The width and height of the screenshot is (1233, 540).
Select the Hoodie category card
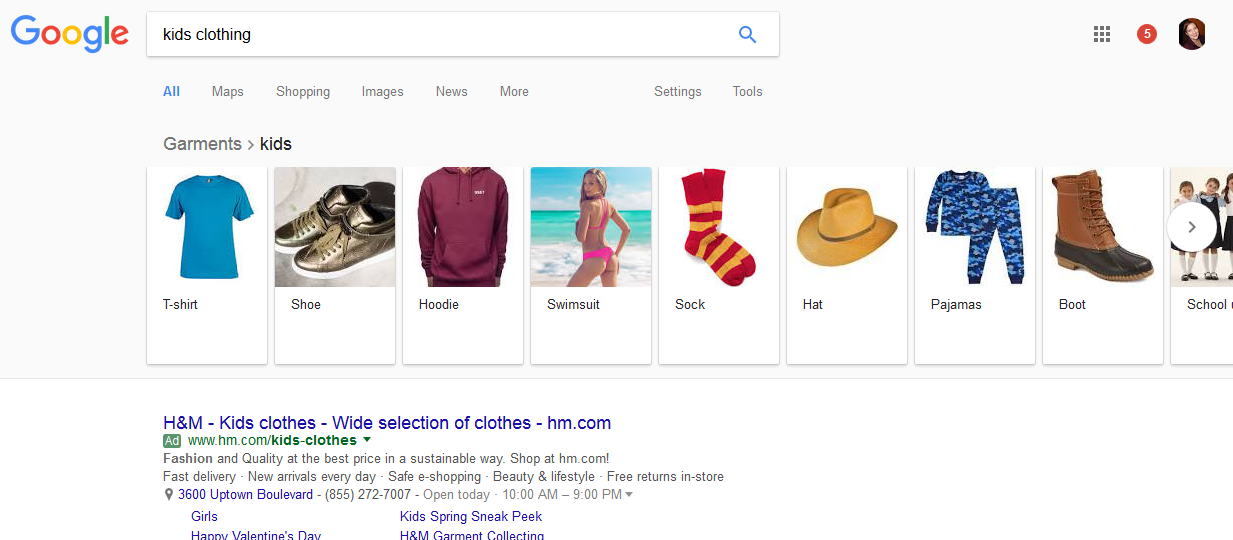[462, 264]
